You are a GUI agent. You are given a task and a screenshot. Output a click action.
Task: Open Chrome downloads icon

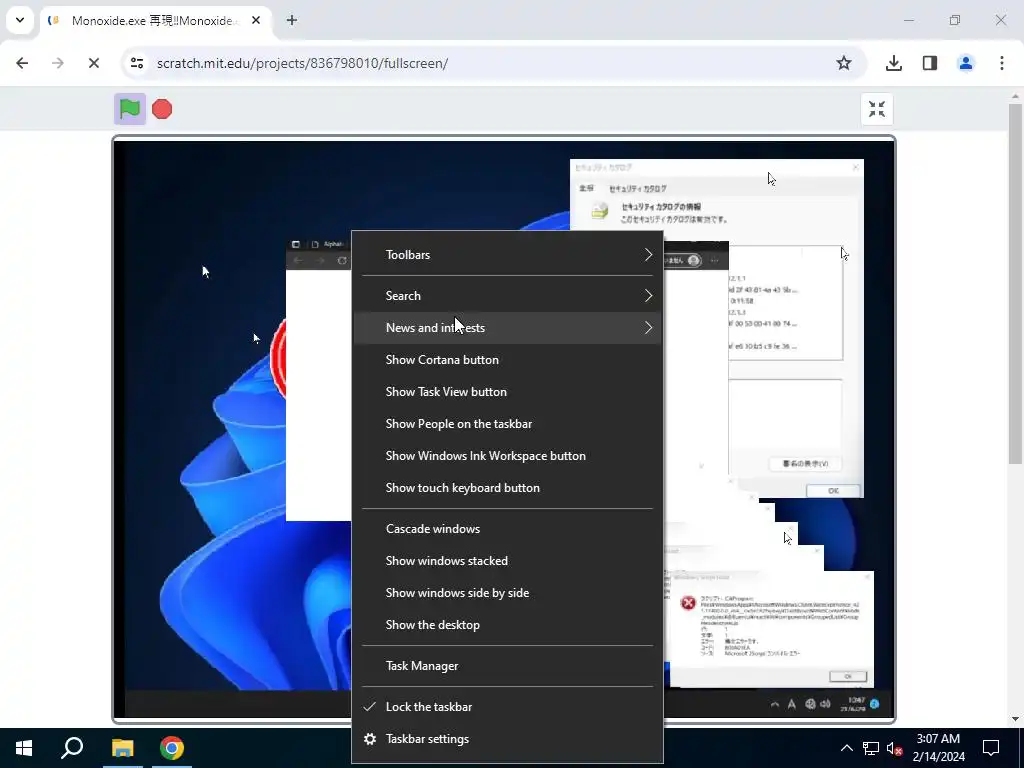pos(893,63)
